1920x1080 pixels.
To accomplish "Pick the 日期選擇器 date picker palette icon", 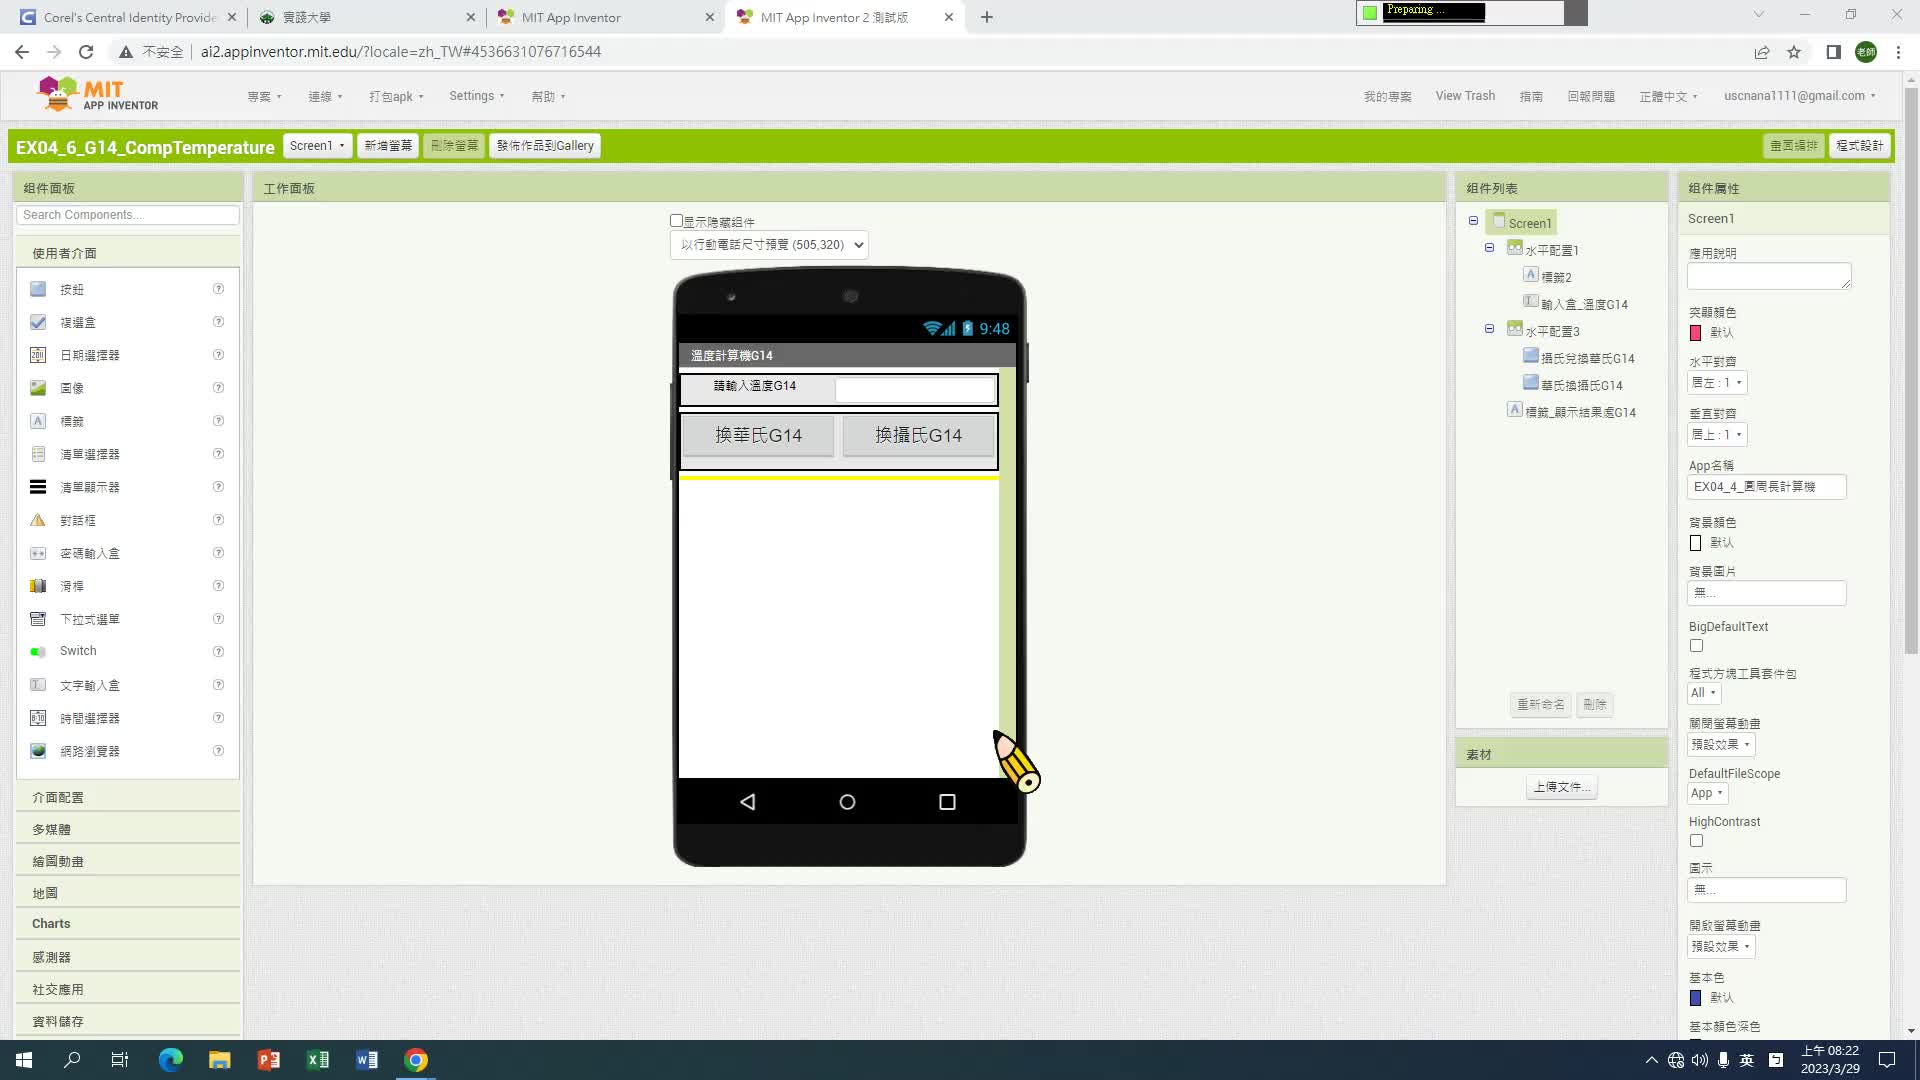I will pos(38,355).
